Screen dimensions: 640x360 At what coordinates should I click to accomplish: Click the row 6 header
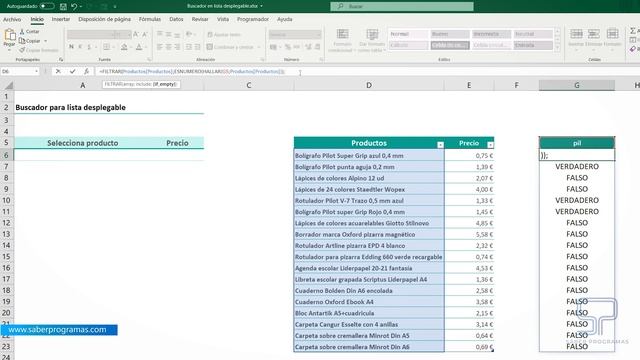(7, 155)
